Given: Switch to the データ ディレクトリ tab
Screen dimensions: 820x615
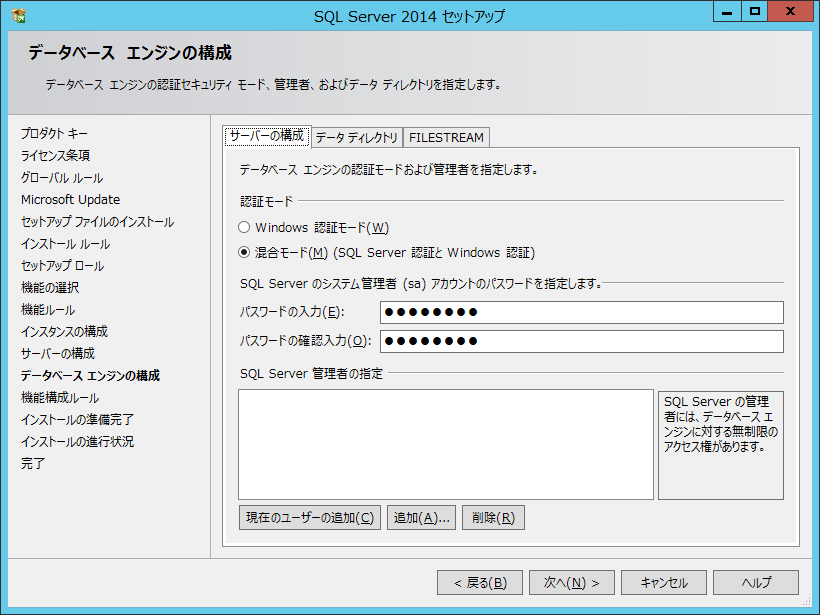Looking at the screenshot, I should tap(356, 138).
